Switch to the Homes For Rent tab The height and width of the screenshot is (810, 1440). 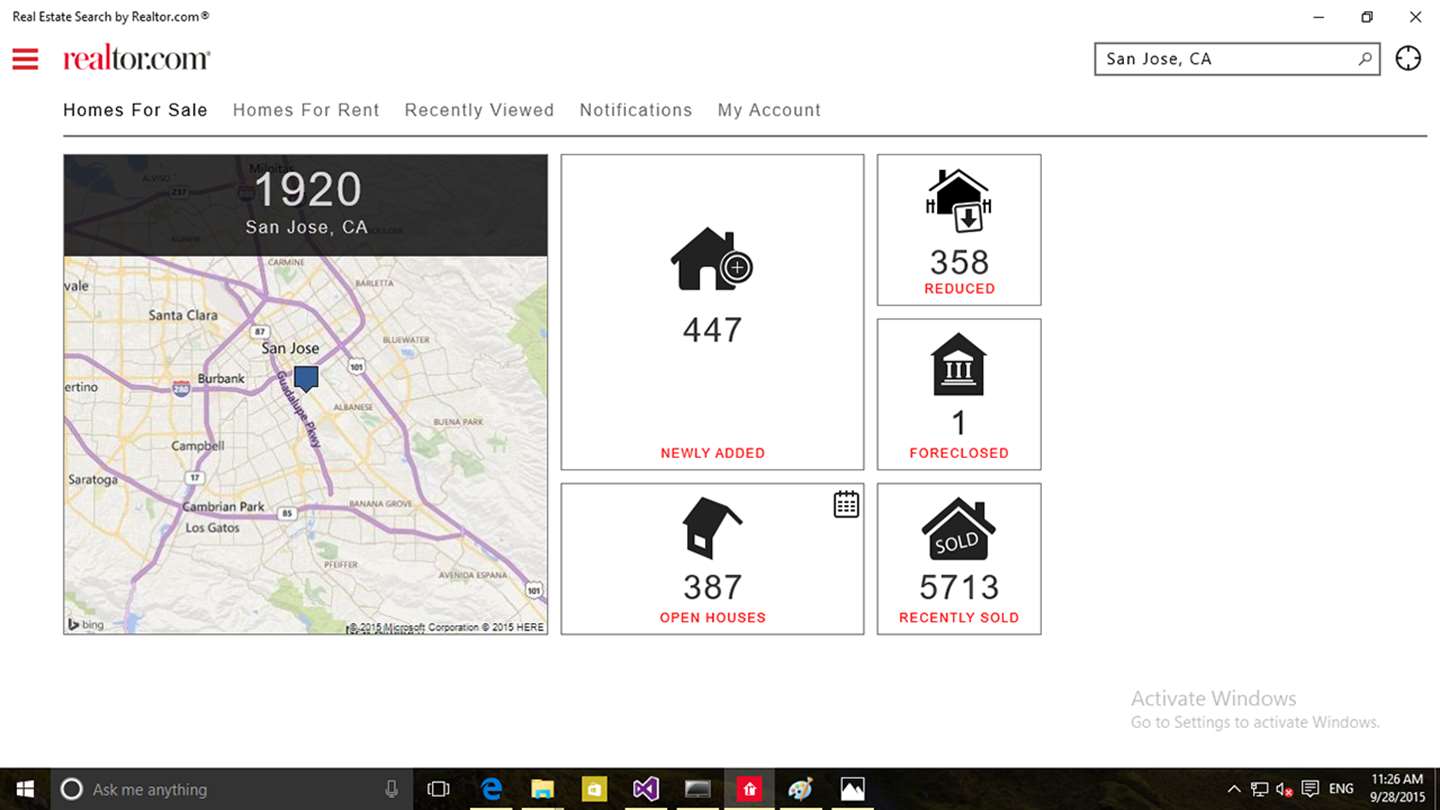tap(306, 110)
